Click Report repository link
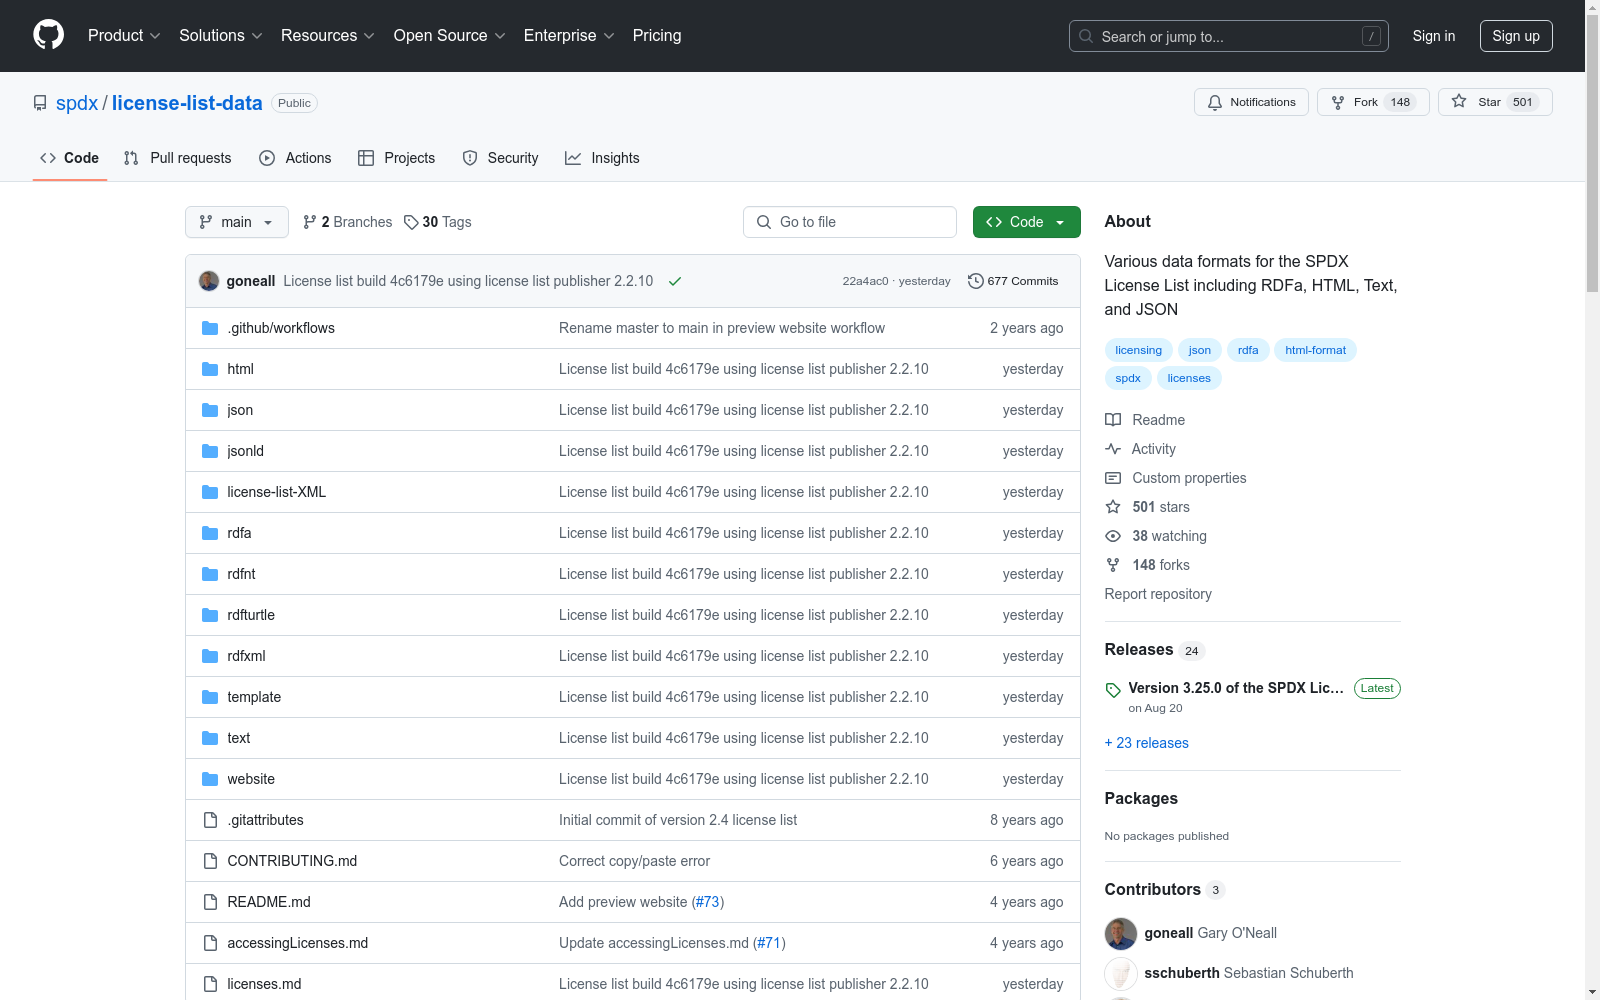The image size is (1600, 1000). click(x=1158, y=594)
